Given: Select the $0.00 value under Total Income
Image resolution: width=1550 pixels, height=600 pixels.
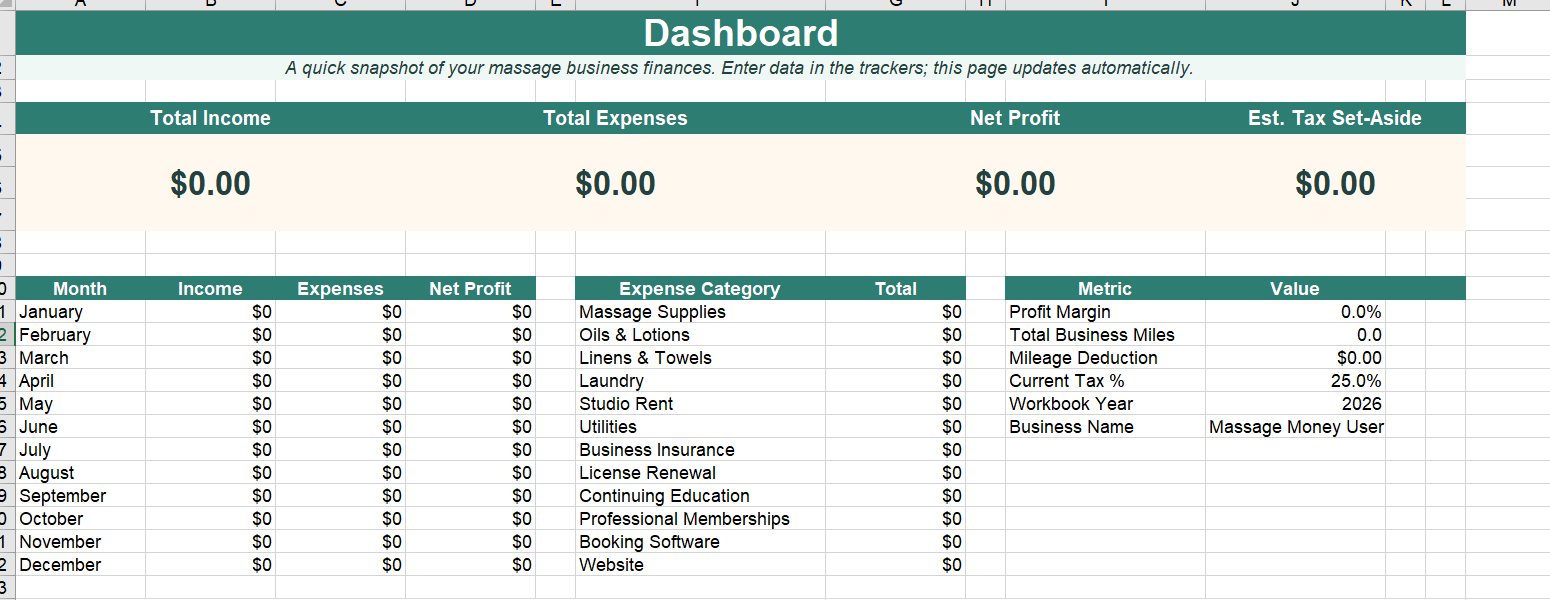Looking at the screenshot, I should [x=210, y=183].
